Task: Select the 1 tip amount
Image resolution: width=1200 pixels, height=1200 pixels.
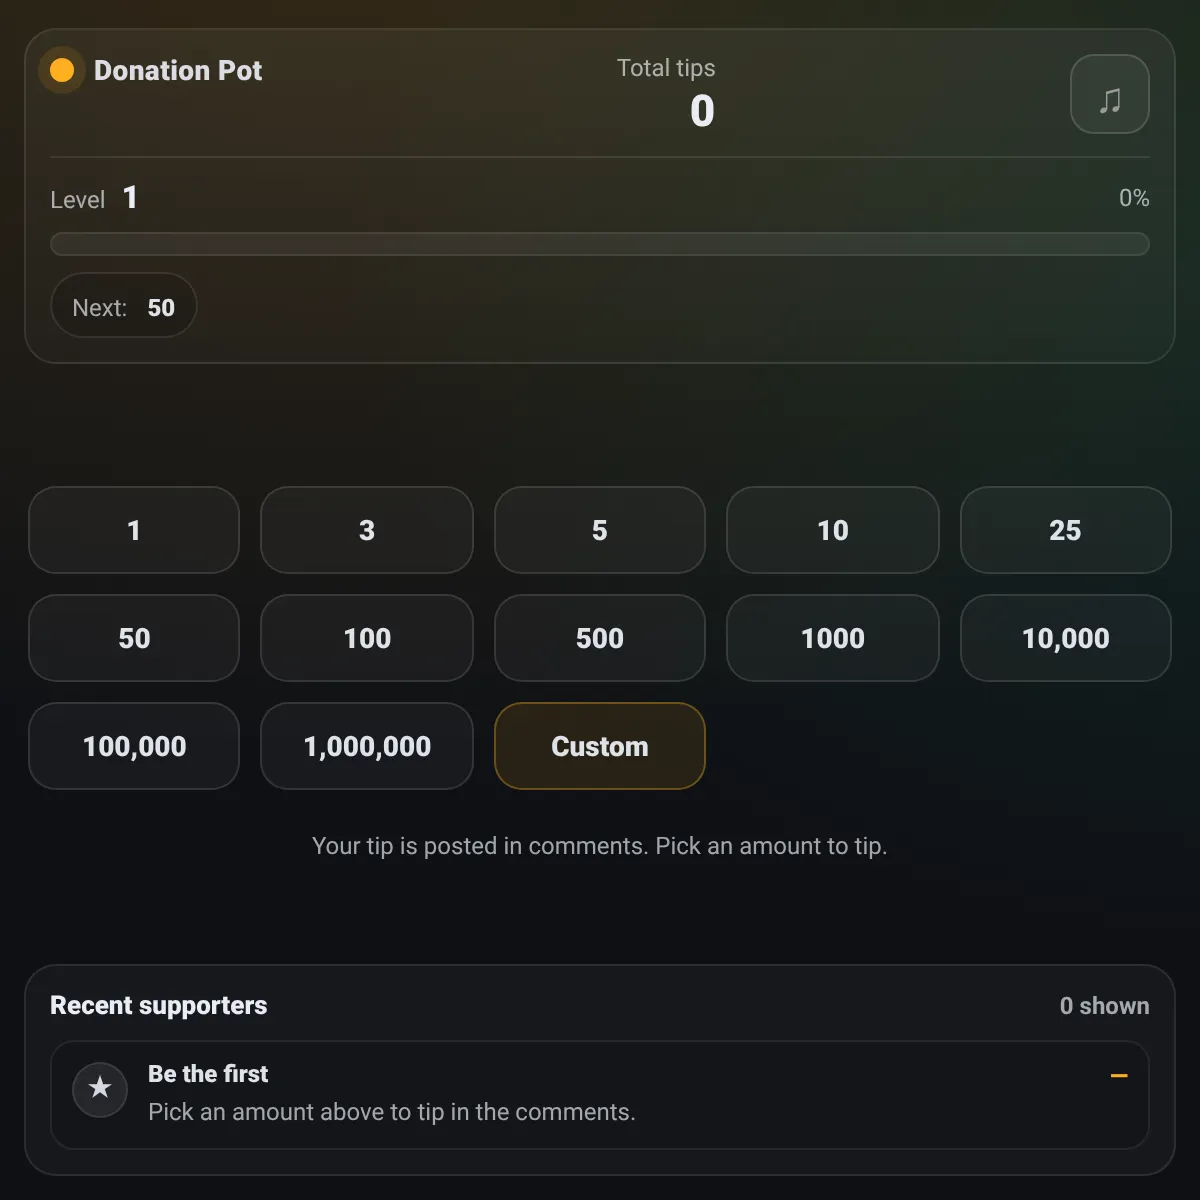Action: [134, 530]
